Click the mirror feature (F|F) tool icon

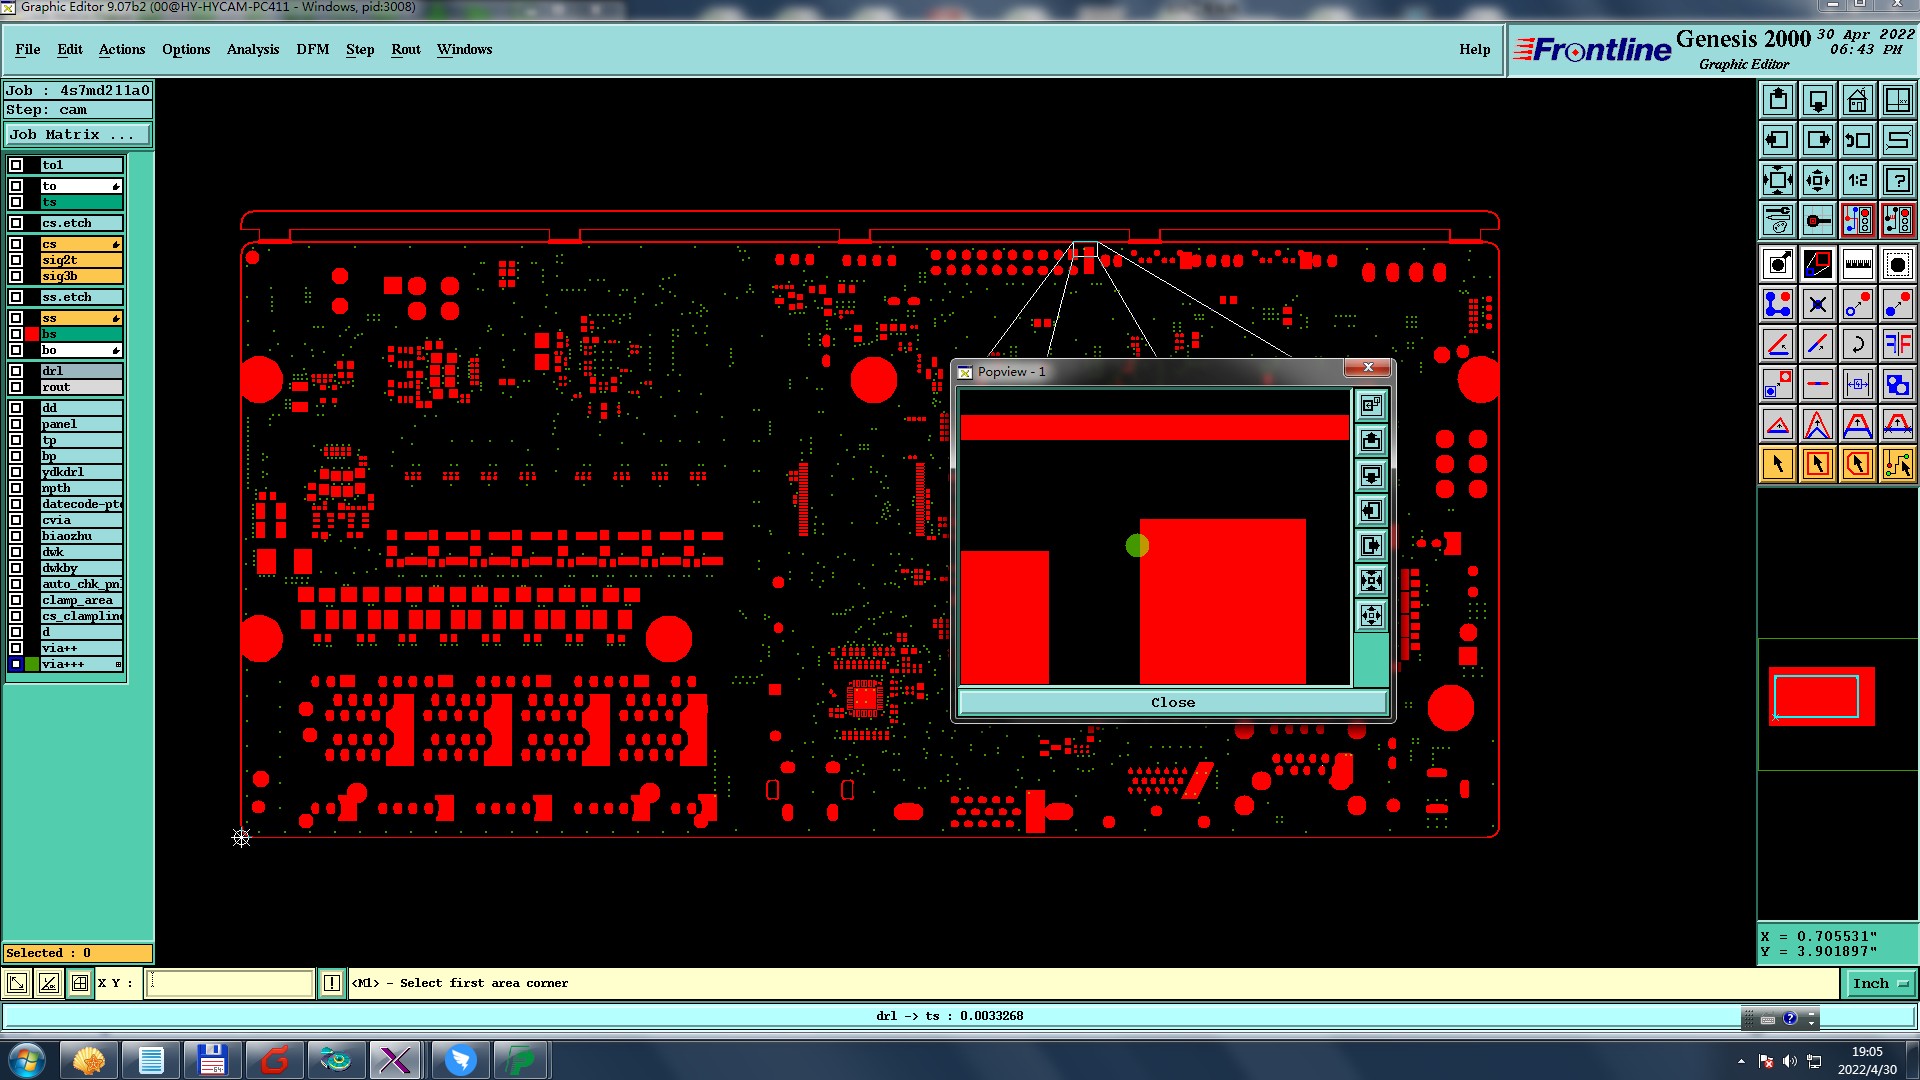[x=1897, y=345]
